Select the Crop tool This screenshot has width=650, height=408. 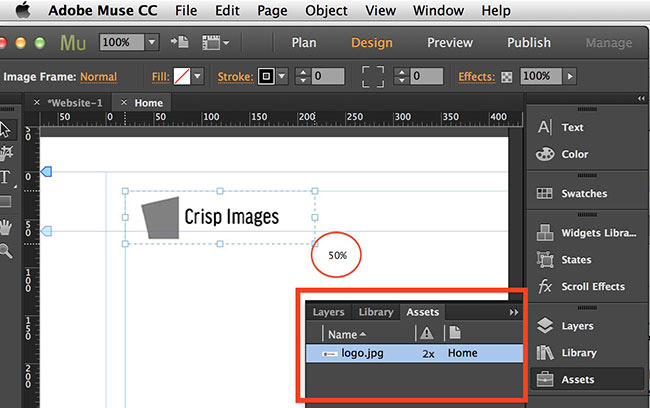[x=6, y=153]
